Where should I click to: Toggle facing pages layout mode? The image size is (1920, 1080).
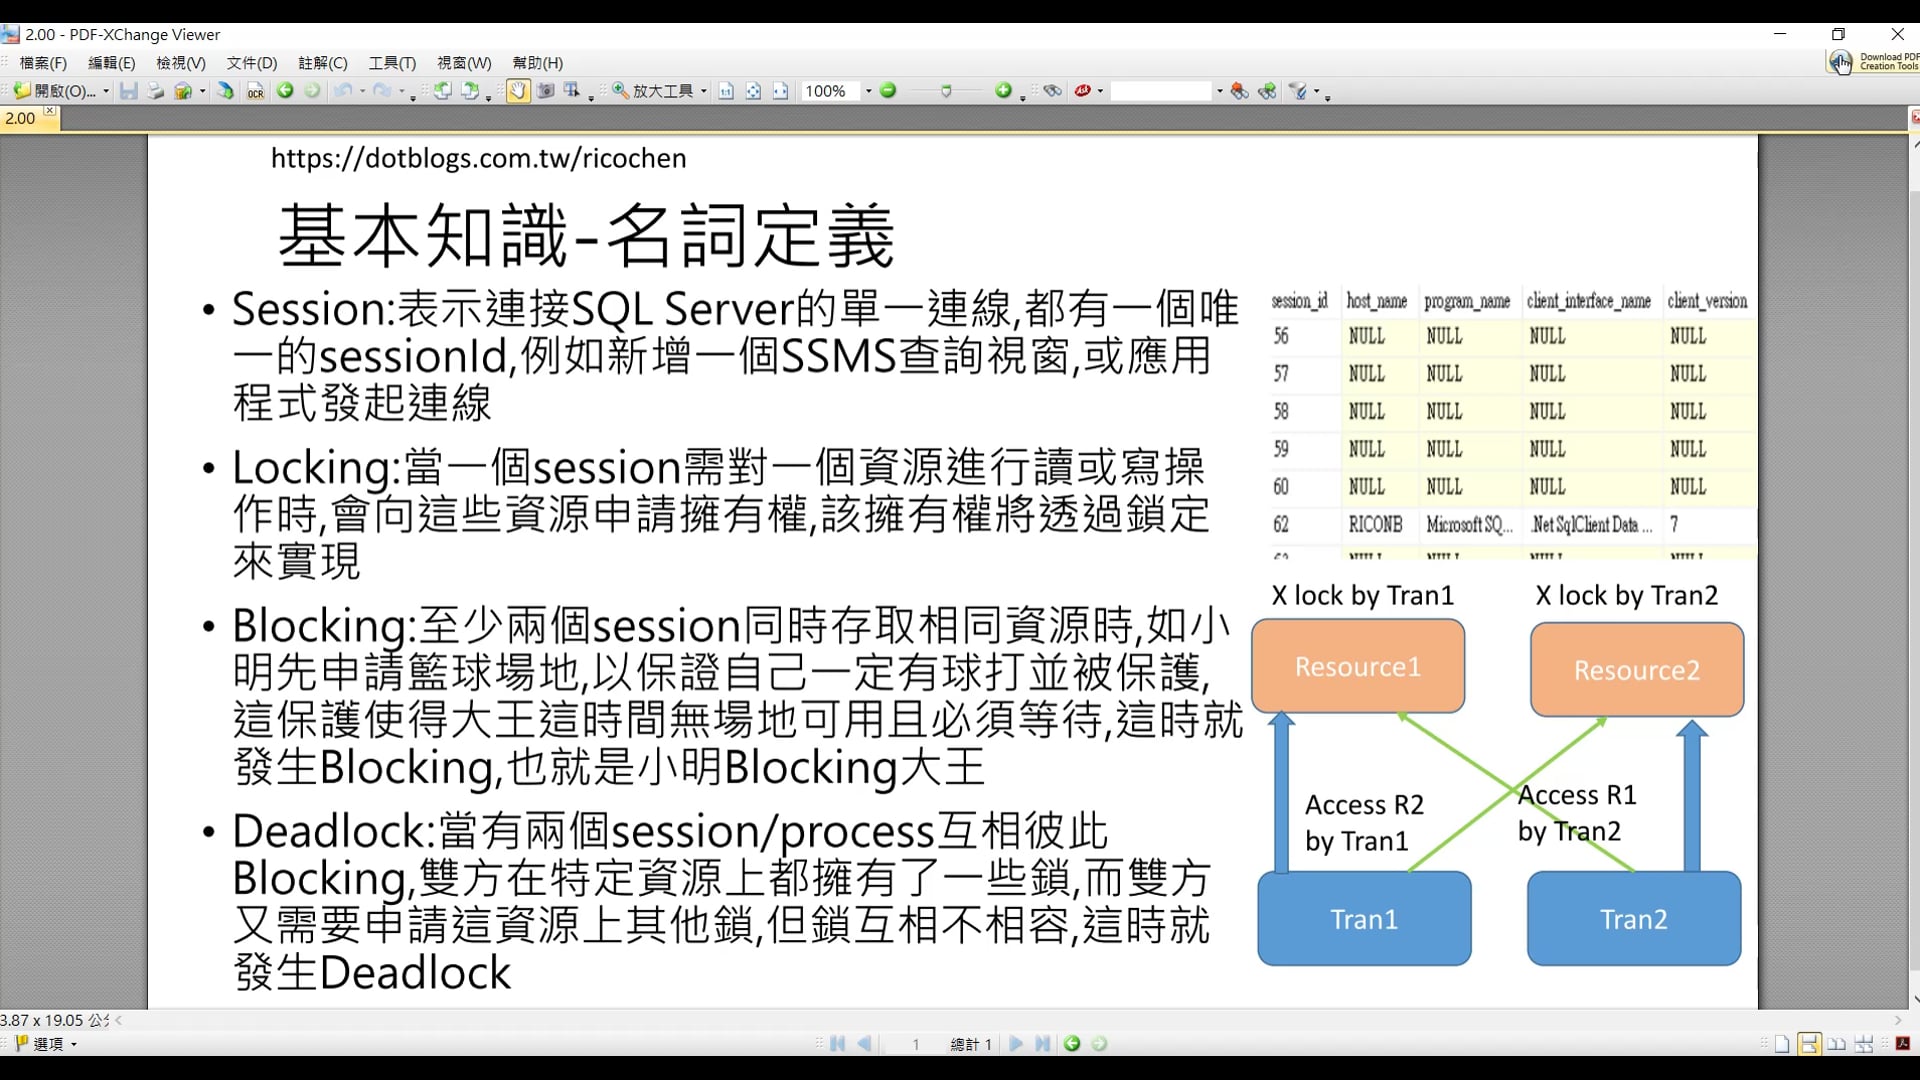pos(1836,1044)
